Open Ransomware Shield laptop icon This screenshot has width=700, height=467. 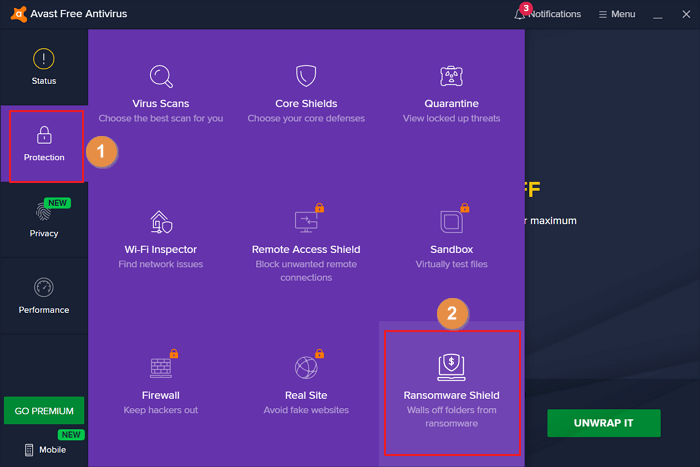[x=451, y=367]
